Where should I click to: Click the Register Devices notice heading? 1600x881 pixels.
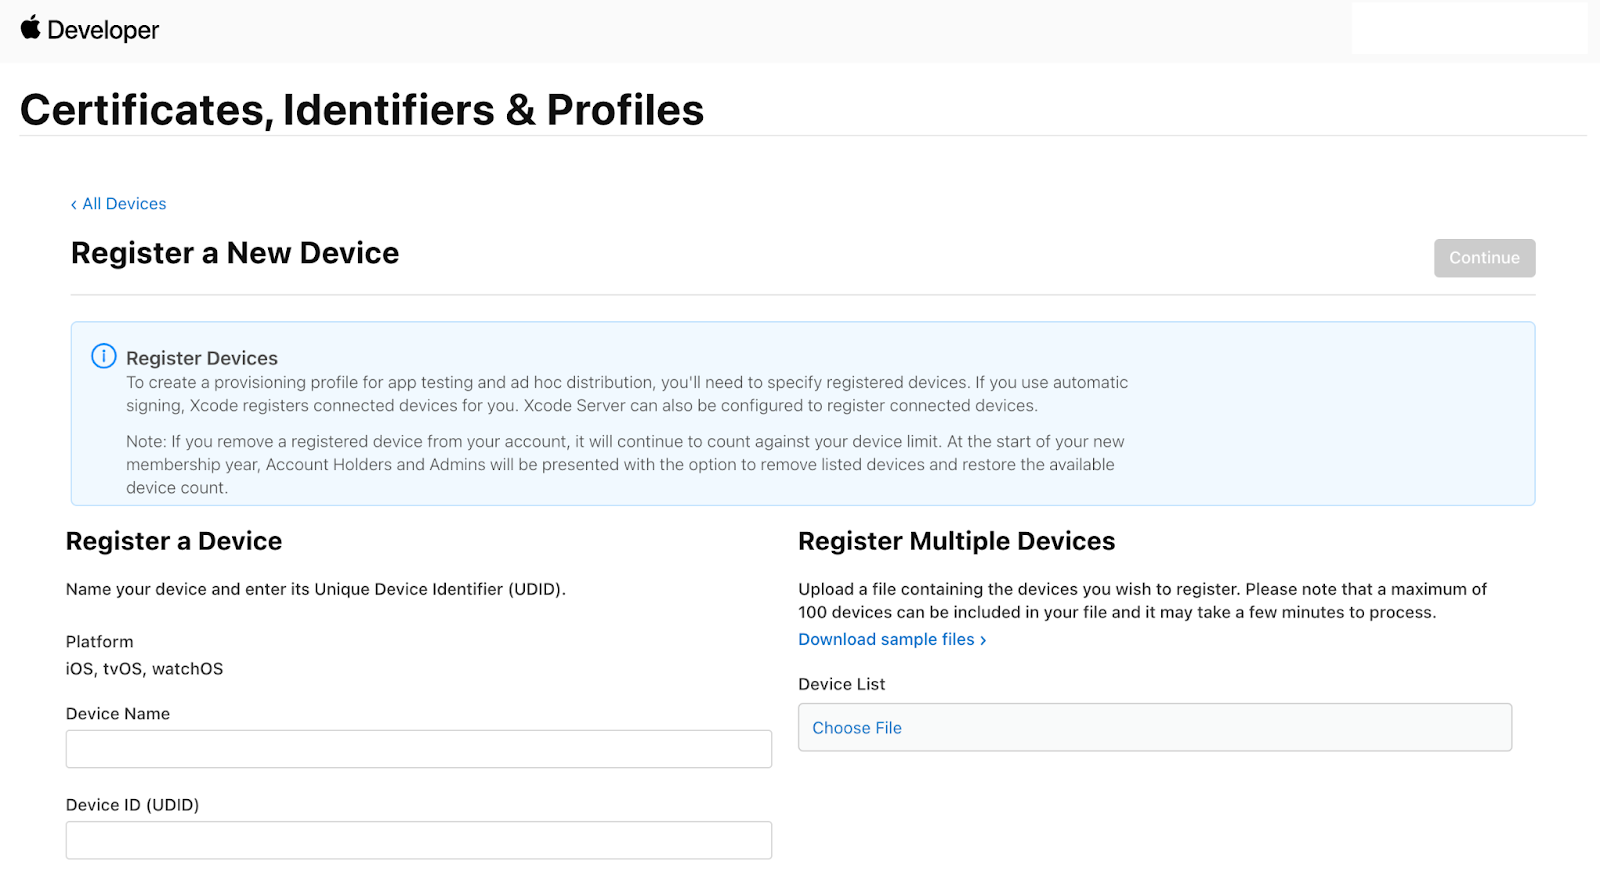pyautogui.click(x=202, y=358)
